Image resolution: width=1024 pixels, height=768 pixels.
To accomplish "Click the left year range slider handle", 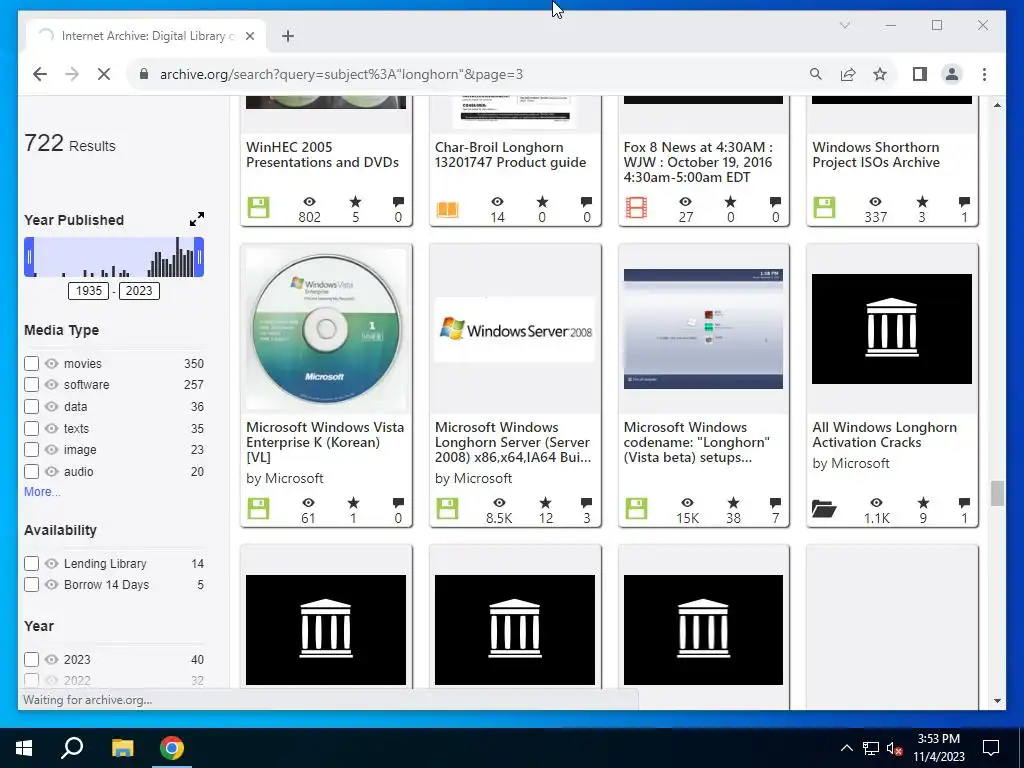I will coord(29,257).
